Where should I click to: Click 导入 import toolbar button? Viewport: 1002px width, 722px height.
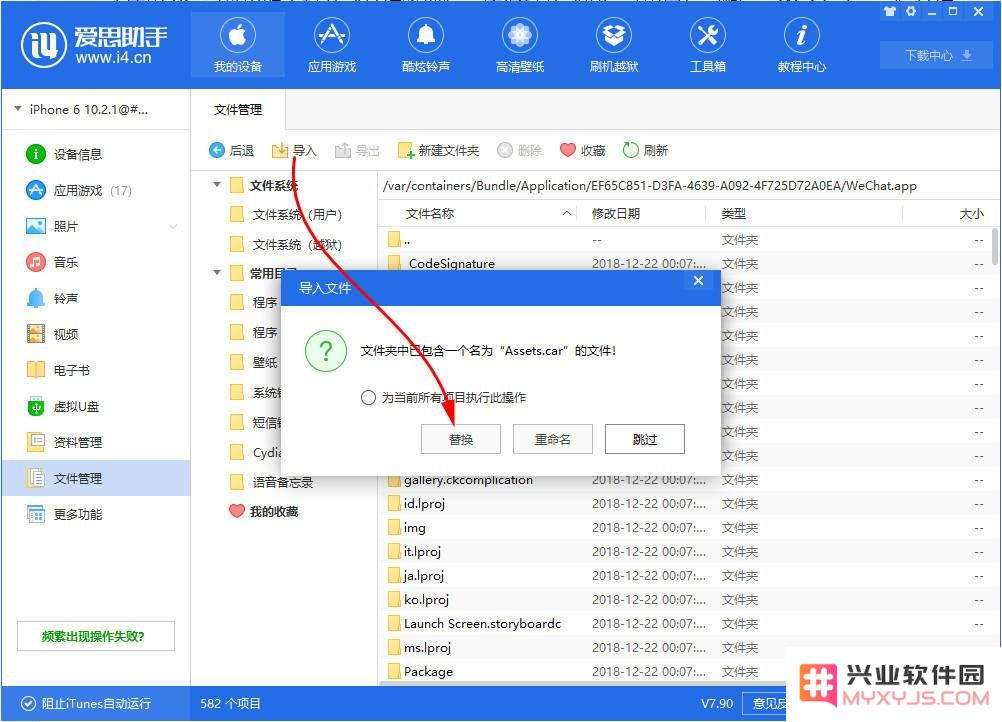[x=294, y=150]
